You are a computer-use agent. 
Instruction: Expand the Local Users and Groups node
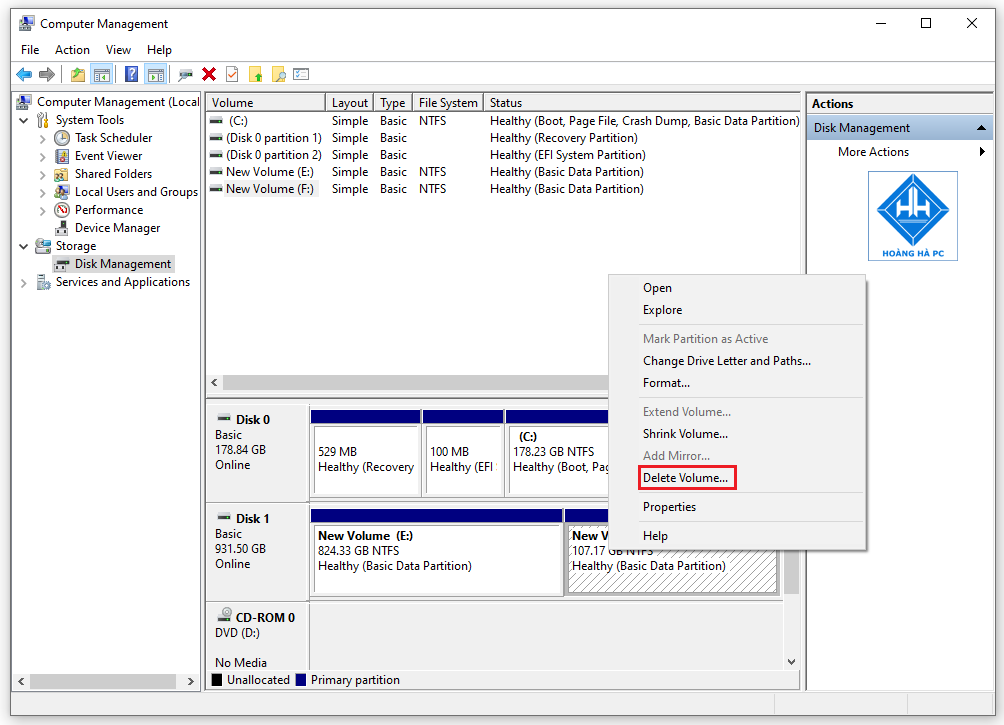[43, 192]
